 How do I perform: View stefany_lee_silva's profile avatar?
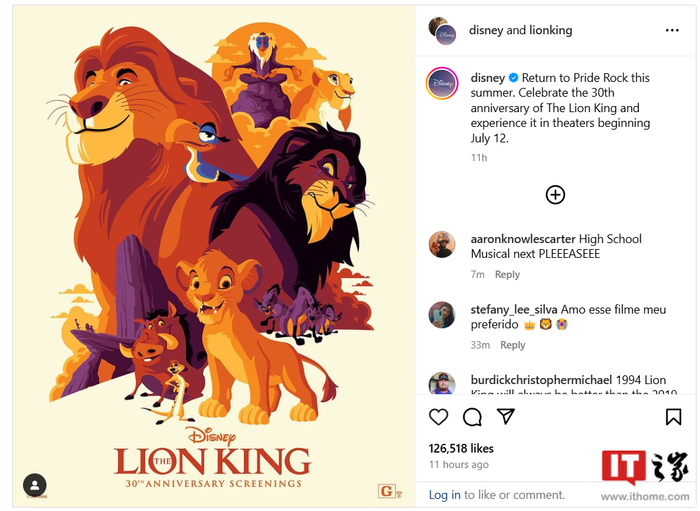[x=442, y=315]
